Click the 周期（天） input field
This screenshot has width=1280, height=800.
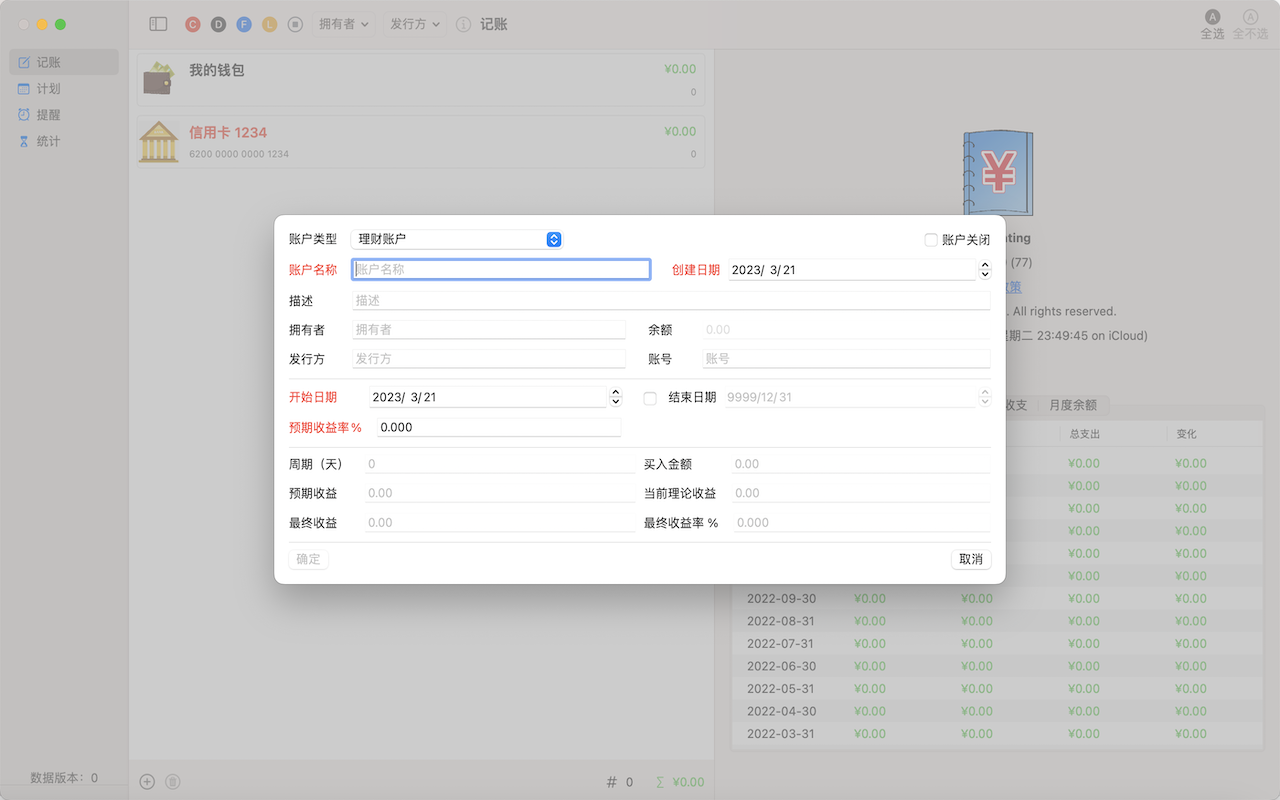(500, 464)
